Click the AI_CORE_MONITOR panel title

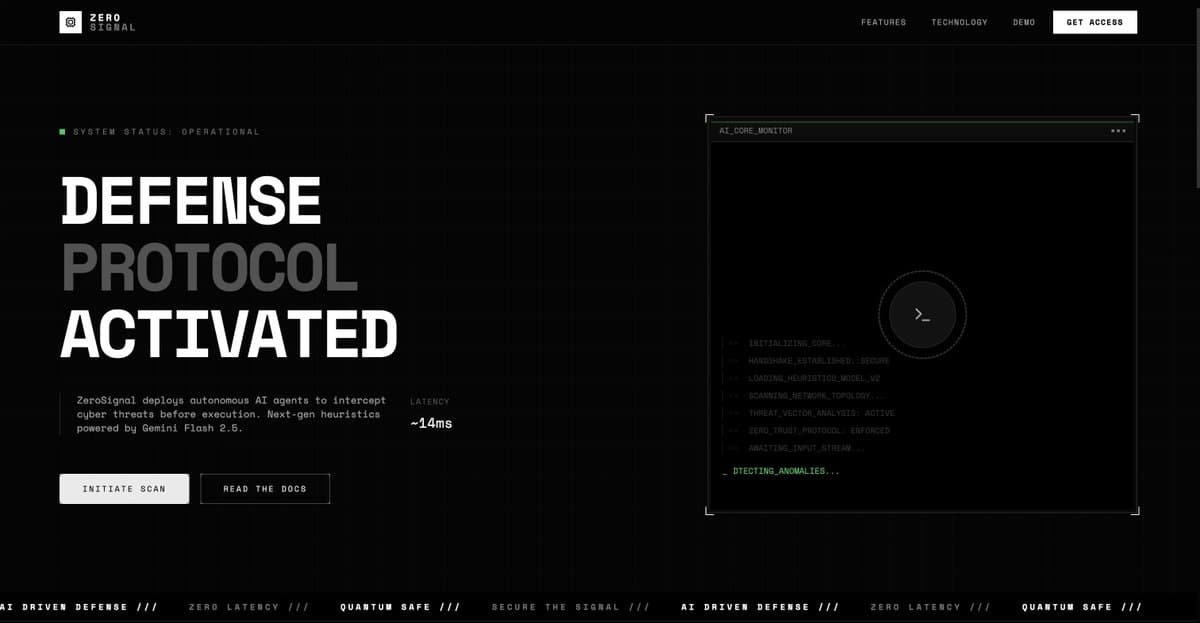coord(755,131)
